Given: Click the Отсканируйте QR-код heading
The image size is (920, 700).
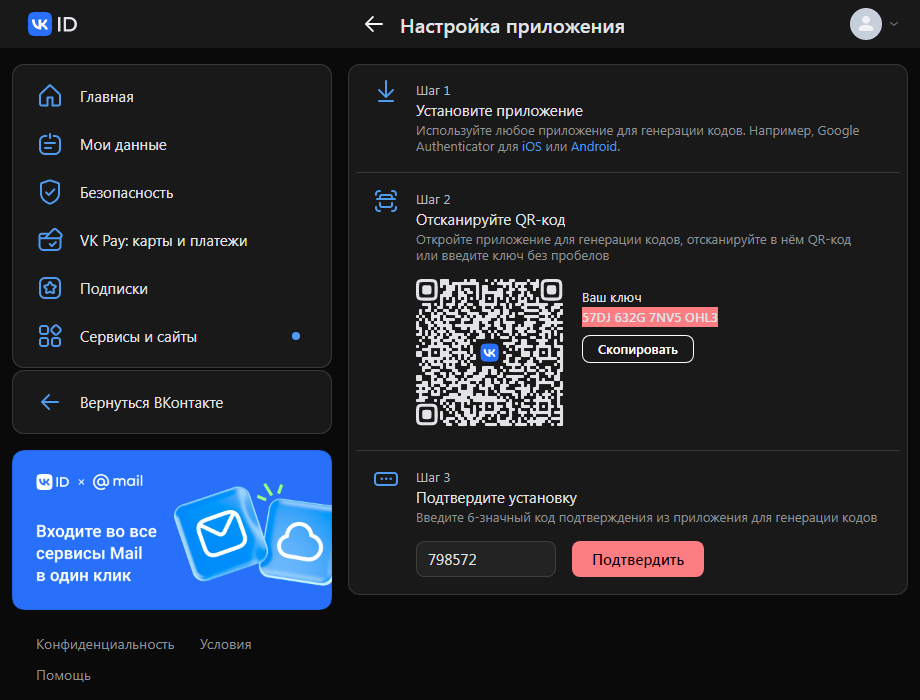Looking at the screenshot, I should [x=491, y=220].
